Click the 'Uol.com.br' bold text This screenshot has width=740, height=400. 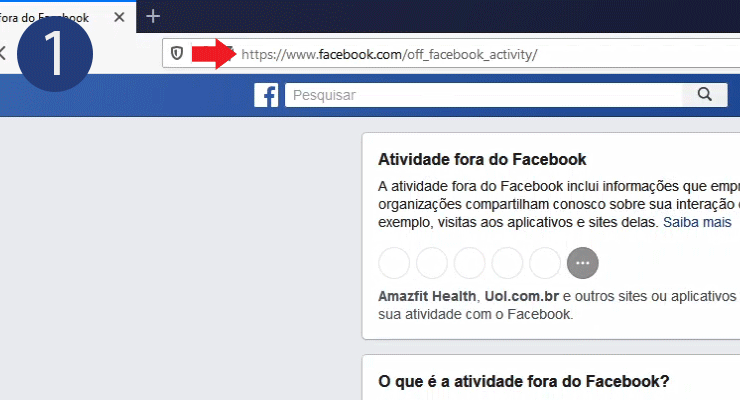coord(521,296)
